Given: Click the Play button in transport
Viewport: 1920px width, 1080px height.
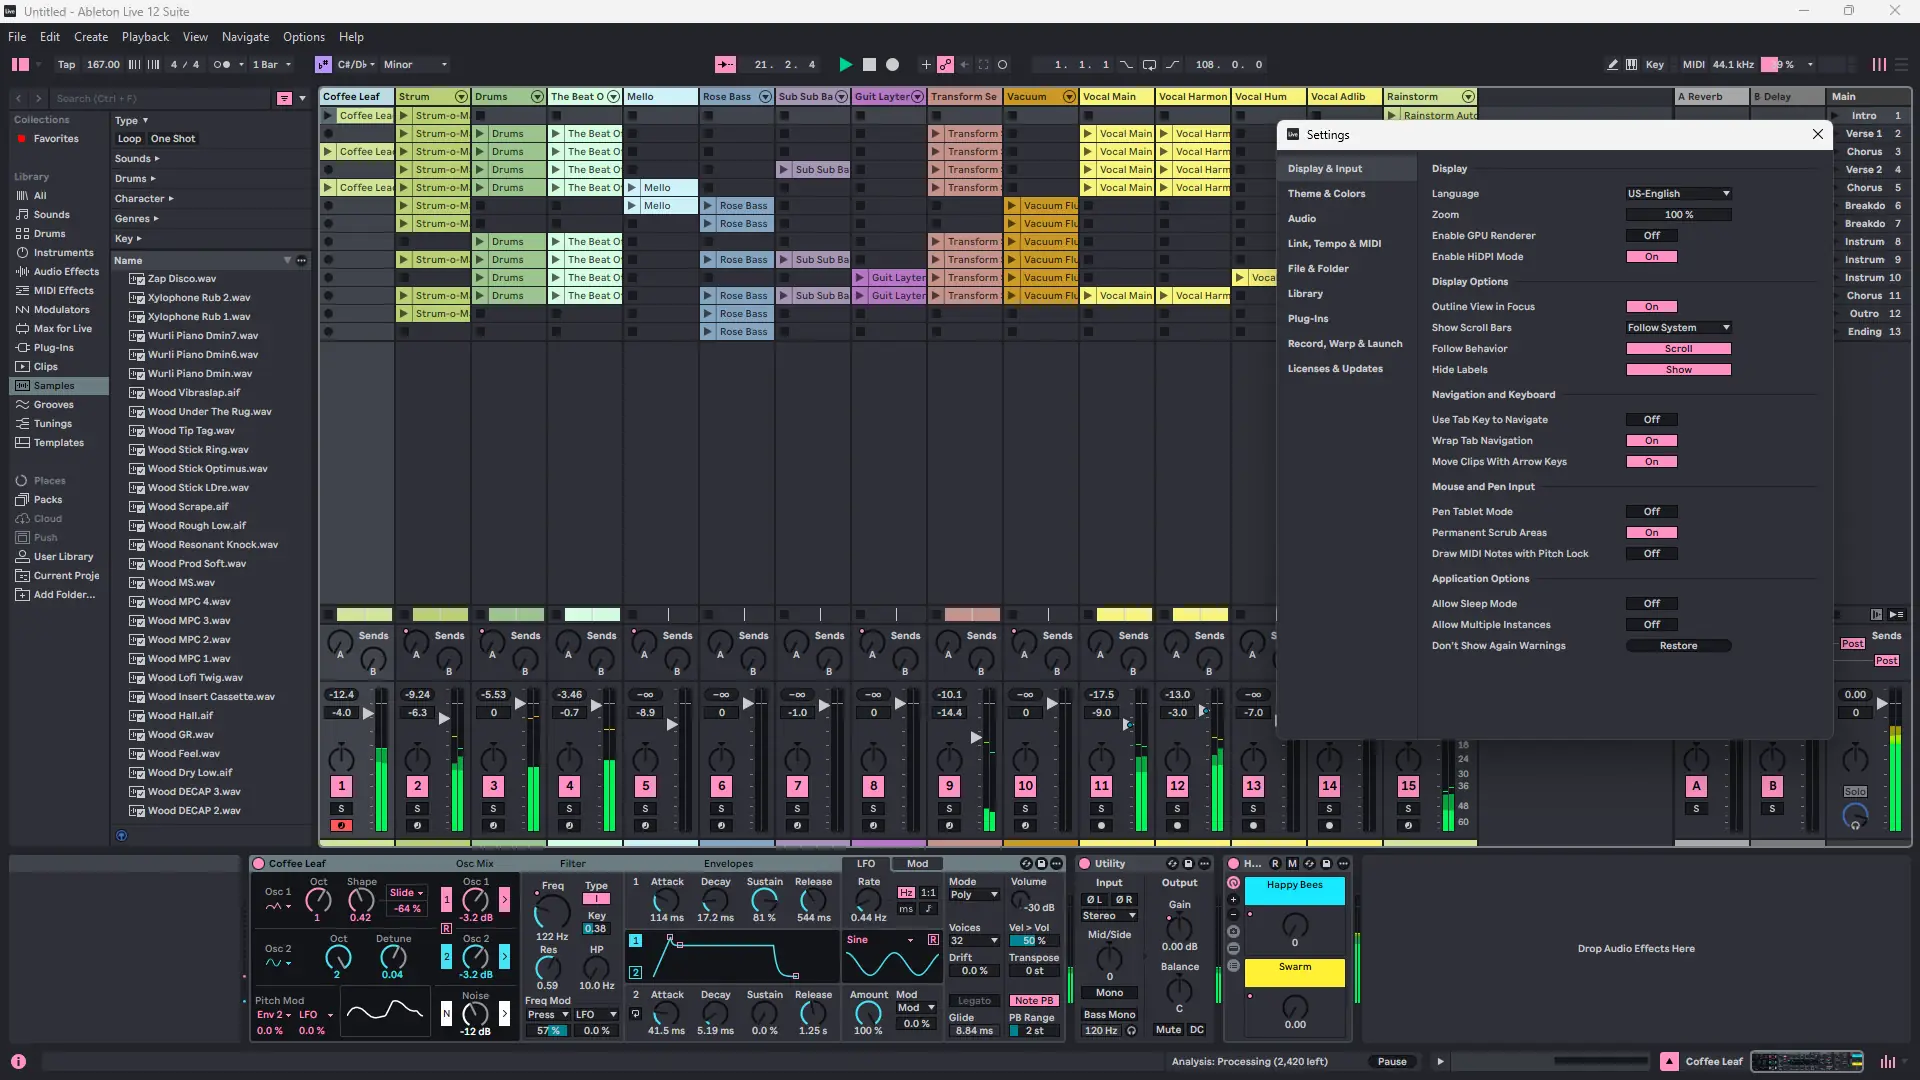Looking at the screenshot, I should tap(845, 64).
